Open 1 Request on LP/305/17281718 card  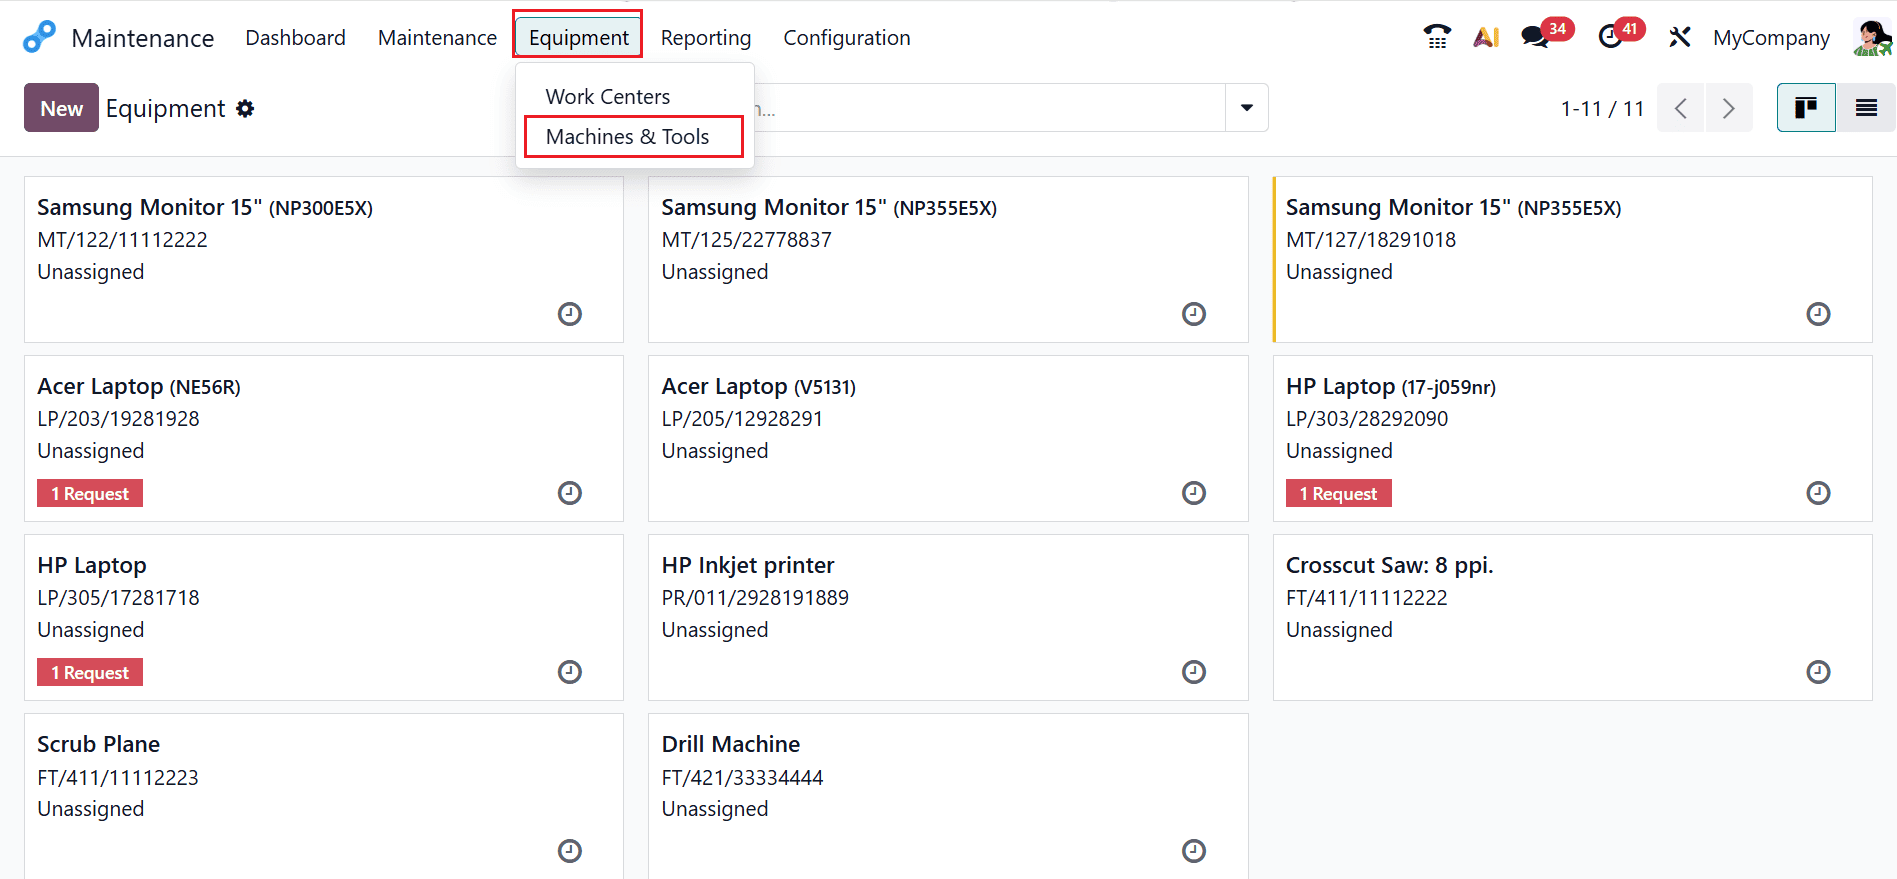click(x=90, y=672)
